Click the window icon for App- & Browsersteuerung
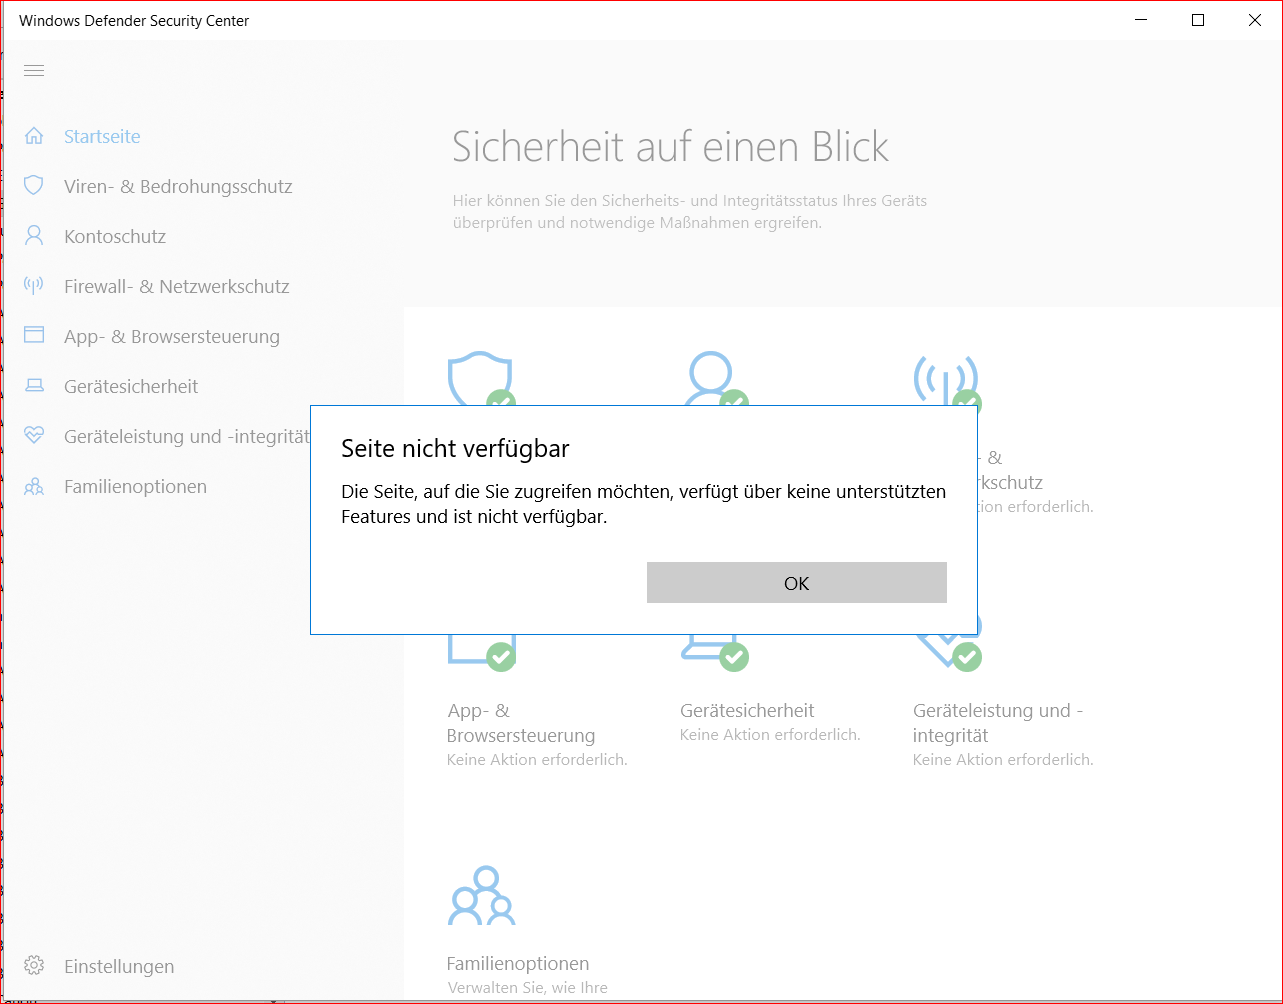 (x=34, y=336)
